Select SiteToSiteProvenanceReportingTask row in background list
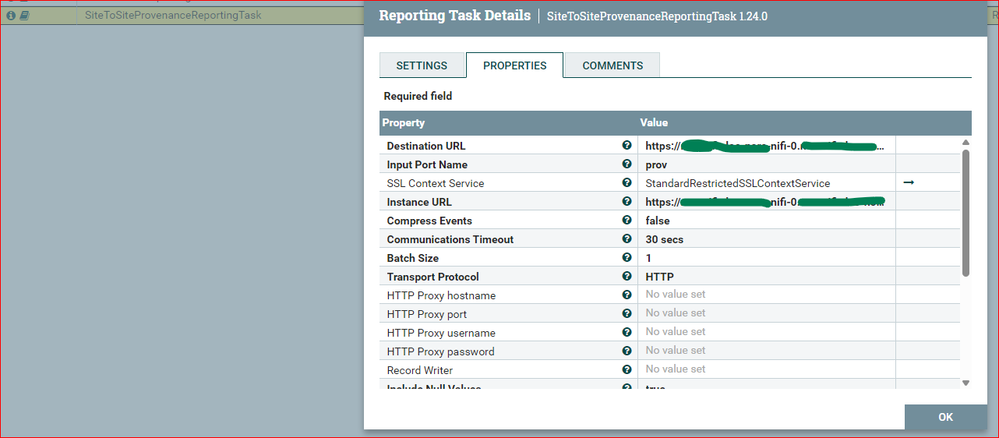This screenshot has height=438, width=999. coord(182,15)
